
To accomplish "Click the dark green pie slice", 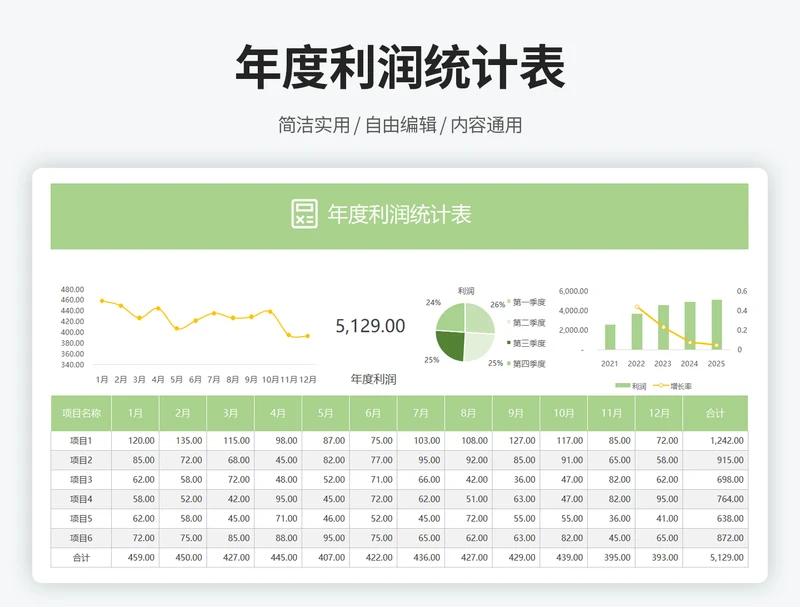I will (451, 345).
